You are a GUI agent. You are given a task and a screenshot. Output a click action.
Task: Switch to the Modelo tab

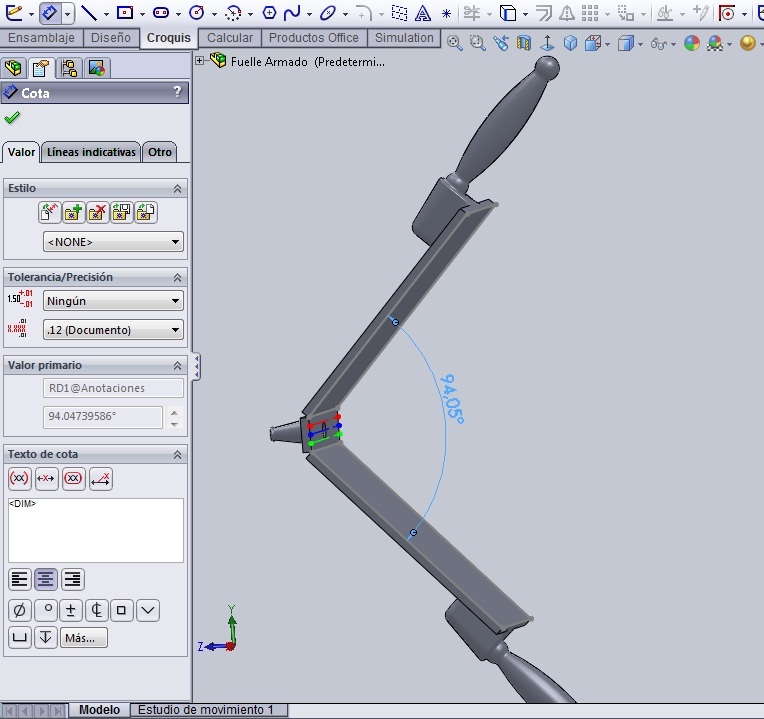tap(99, 710)
